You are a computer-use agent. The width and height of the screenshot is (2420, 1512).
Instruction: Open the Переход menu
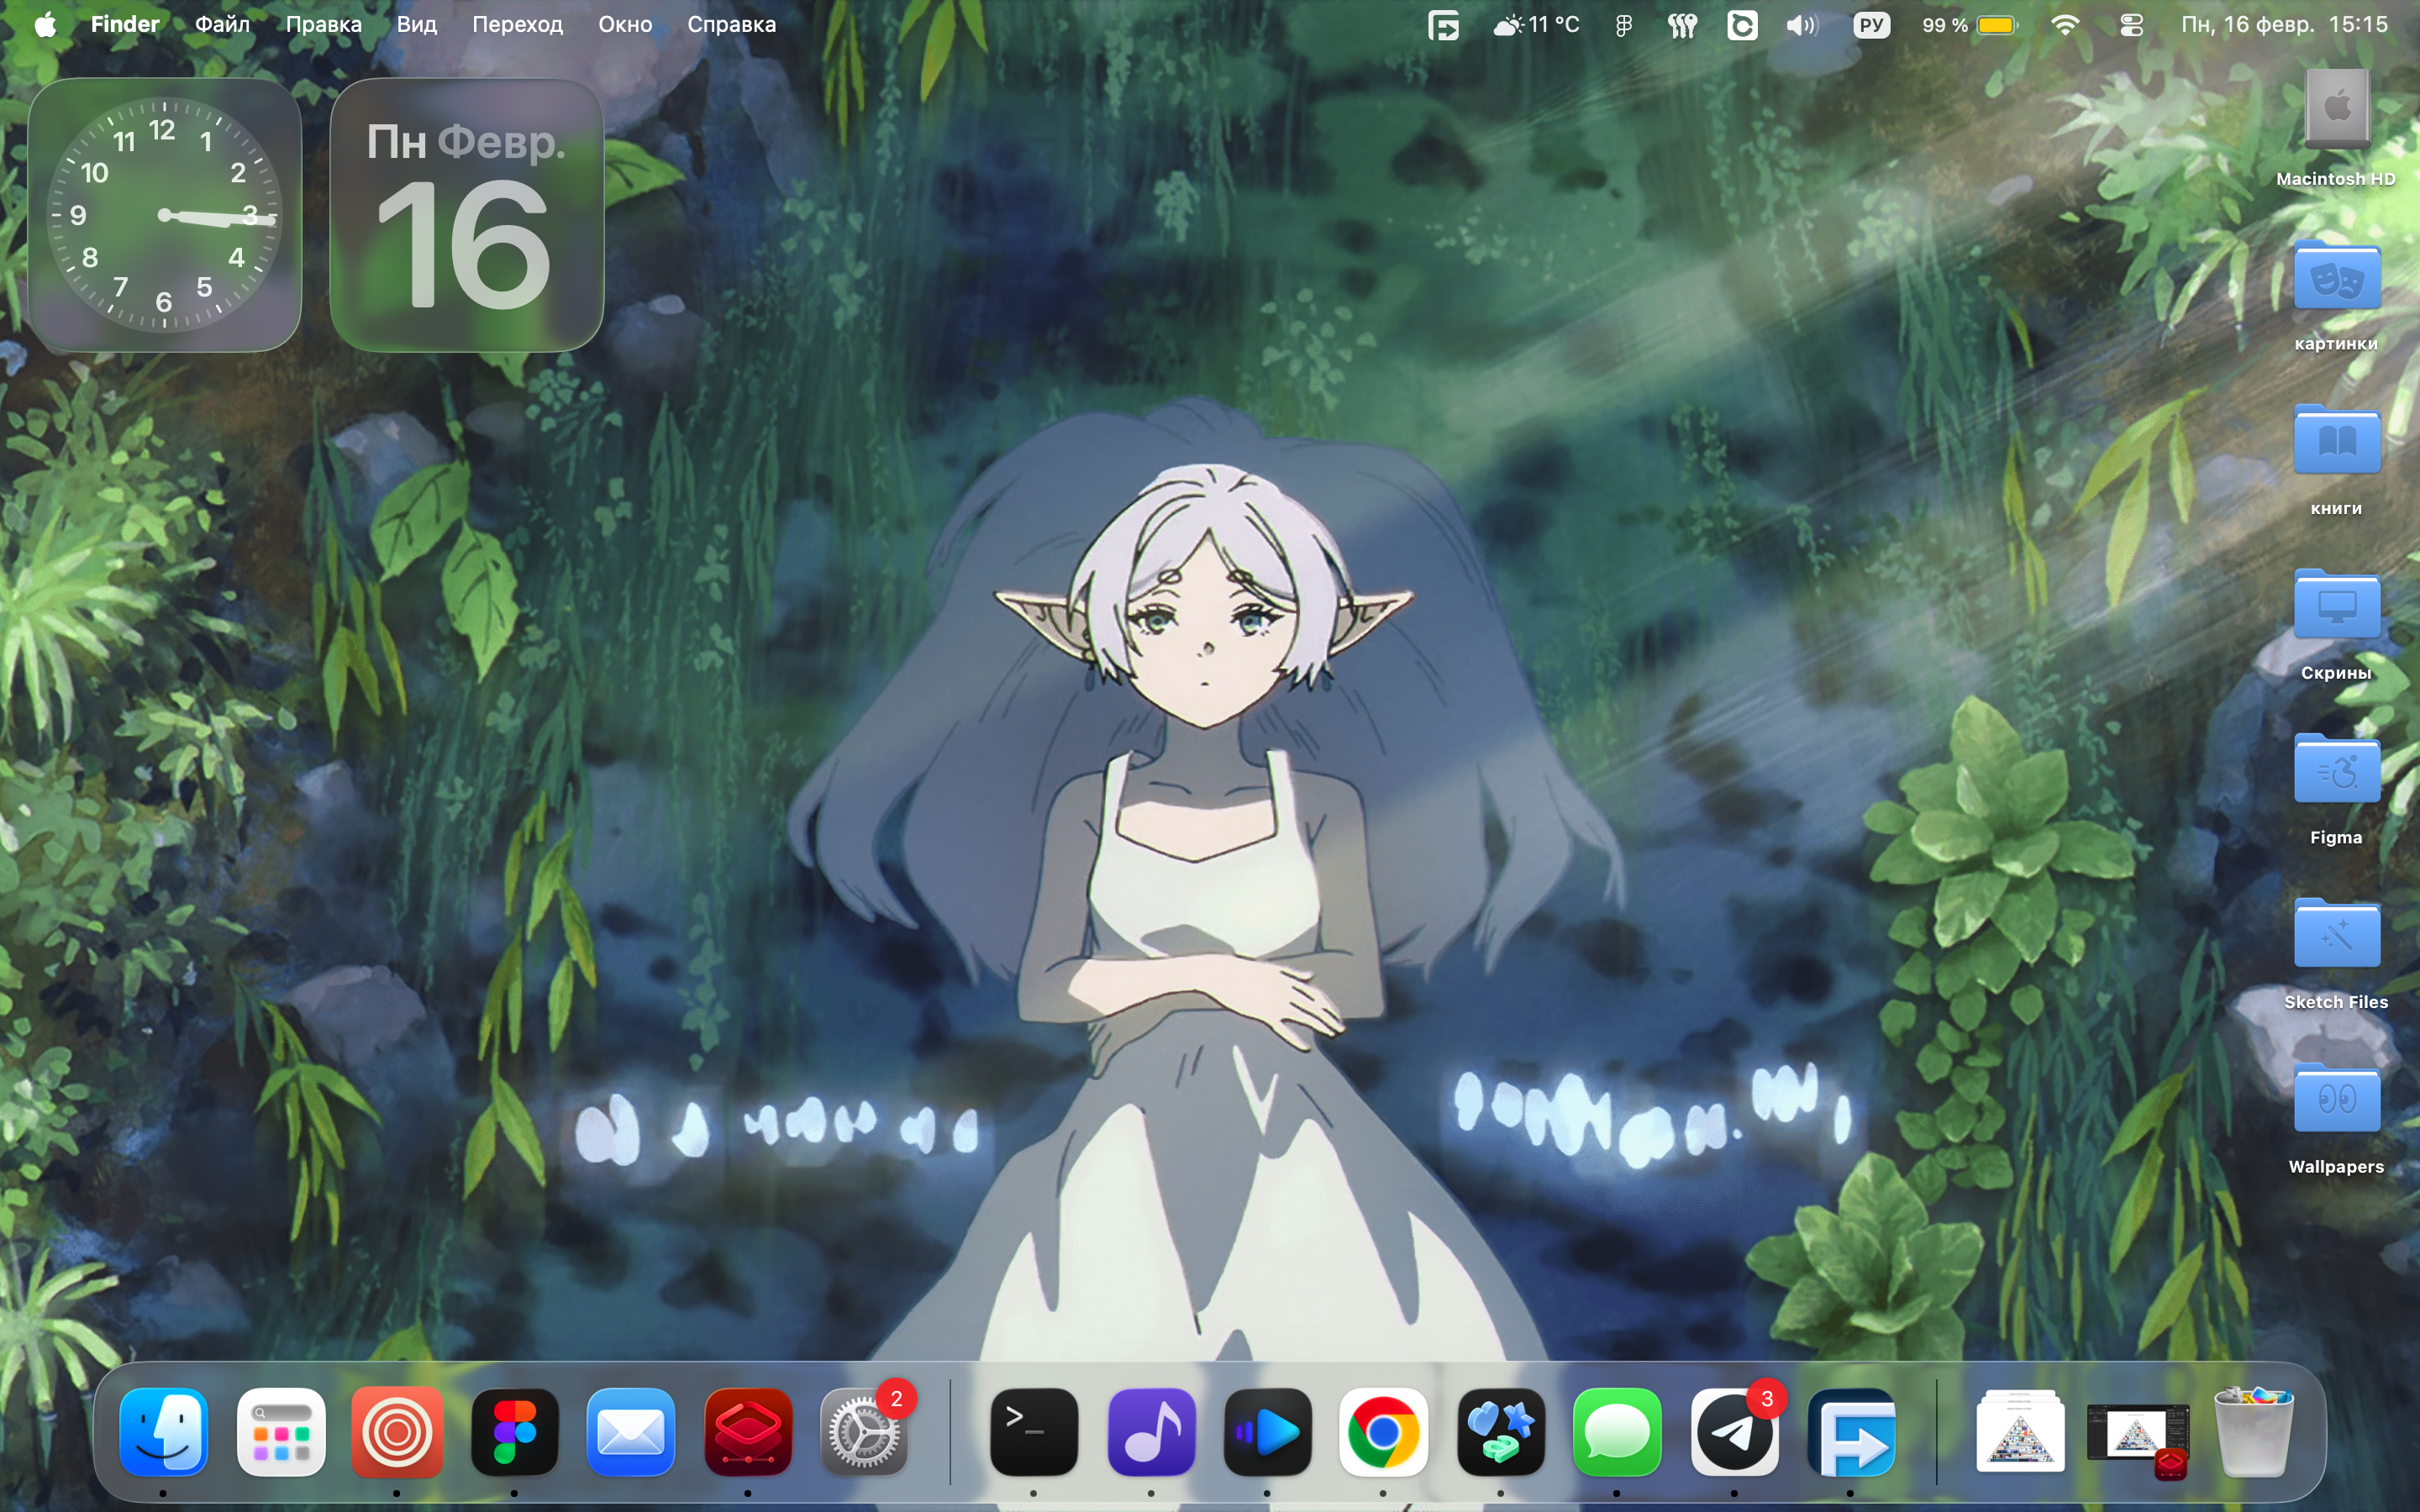[x=517, y=25]
